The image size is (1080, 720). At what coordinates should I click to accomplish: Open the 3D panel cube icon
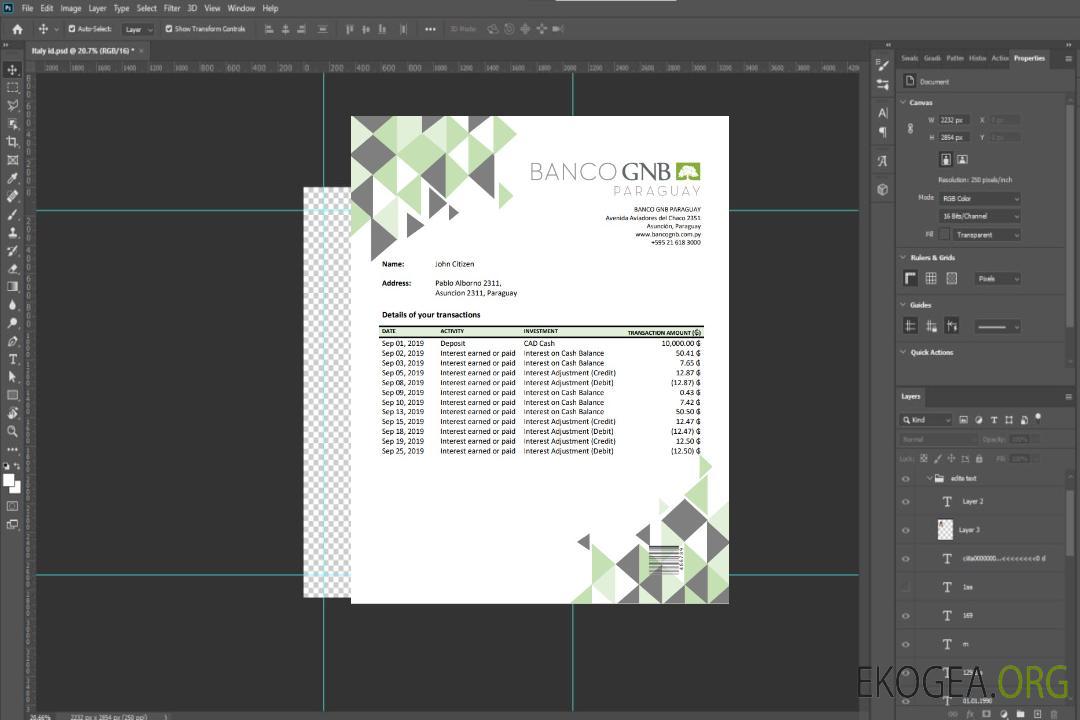click(883, 189)
